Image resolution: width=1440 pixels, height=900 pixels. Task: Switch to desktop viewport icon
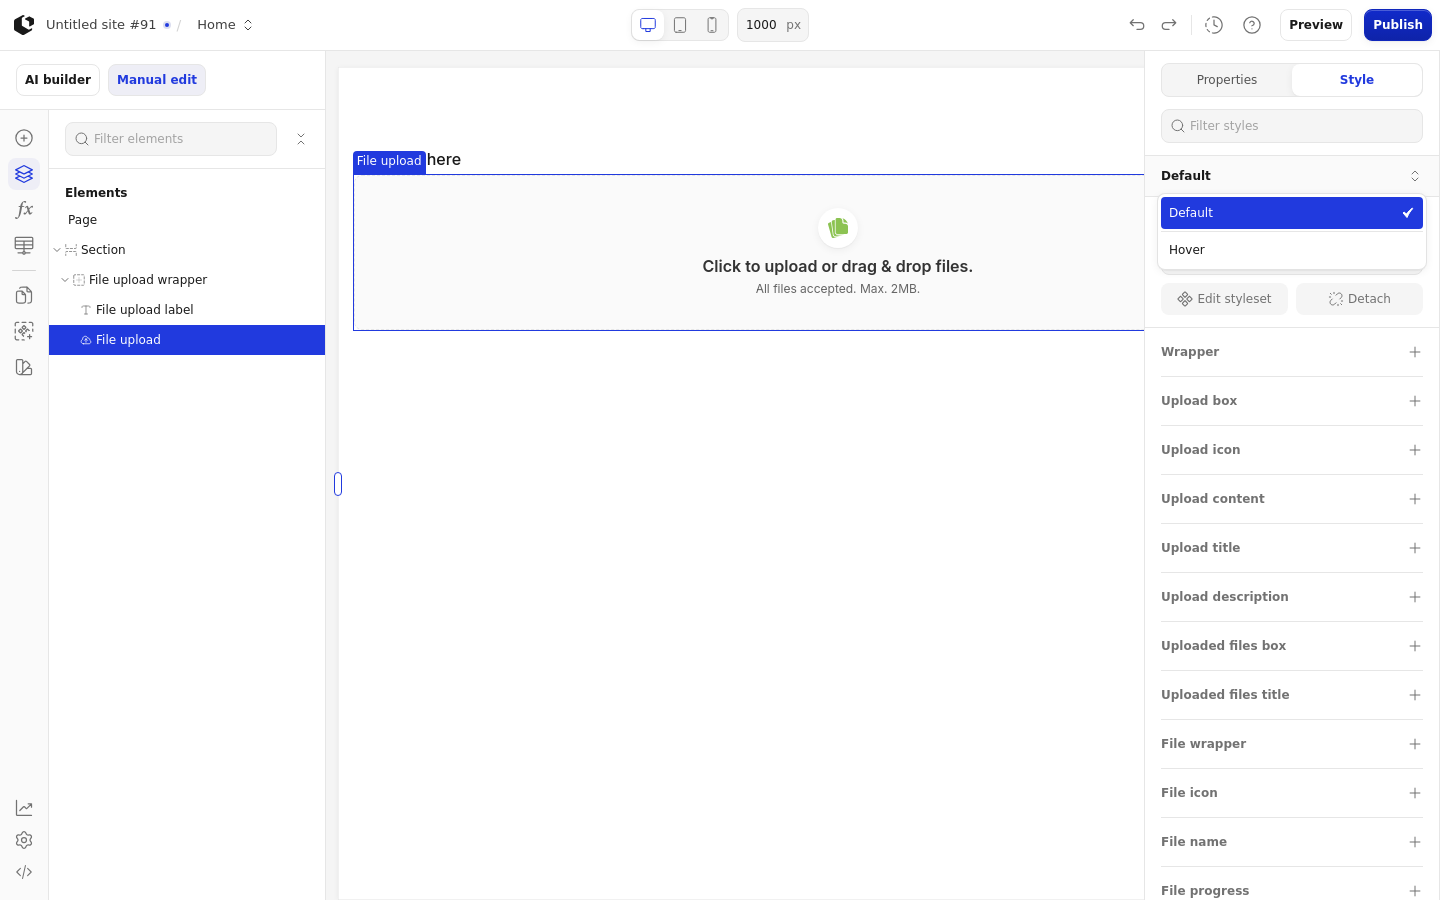(x=648, y=25)
